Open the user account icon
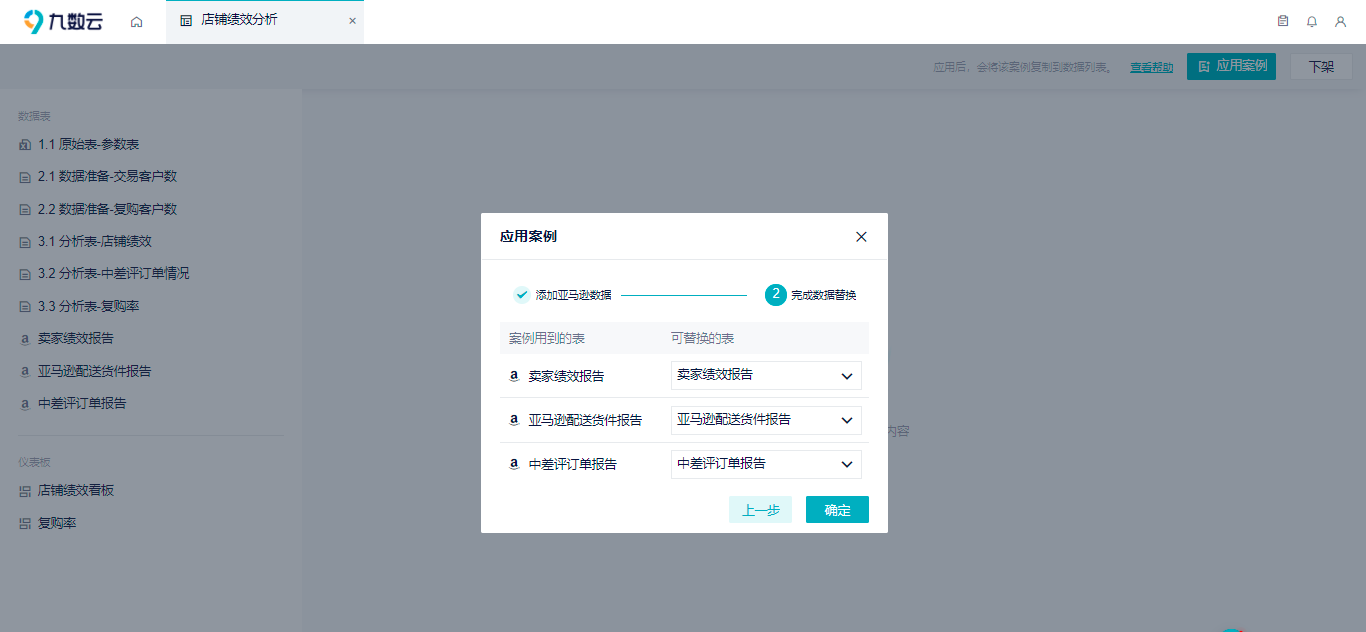 coord(1341,21)
